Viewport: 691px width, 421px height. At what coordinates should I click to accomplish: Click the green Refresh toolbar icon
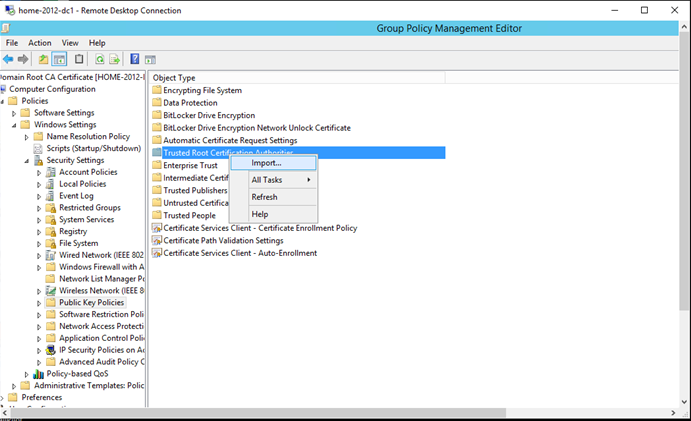coord(100,59)
